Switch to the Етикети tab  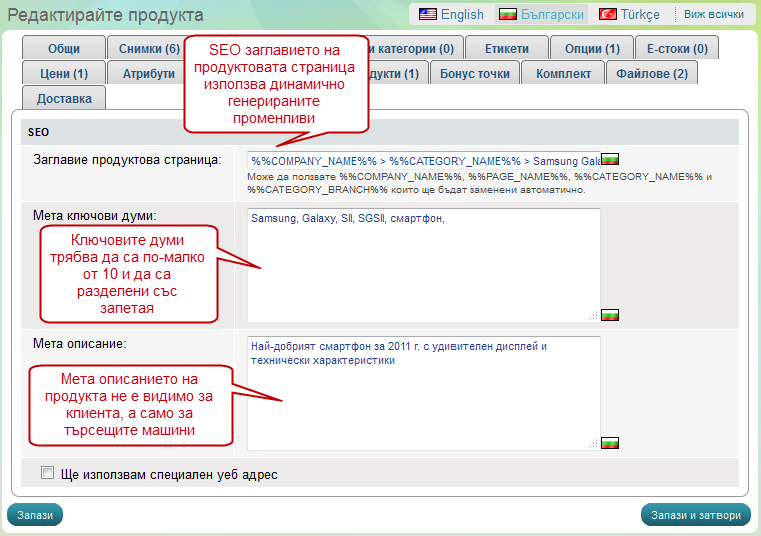click(x=506, y=48)
